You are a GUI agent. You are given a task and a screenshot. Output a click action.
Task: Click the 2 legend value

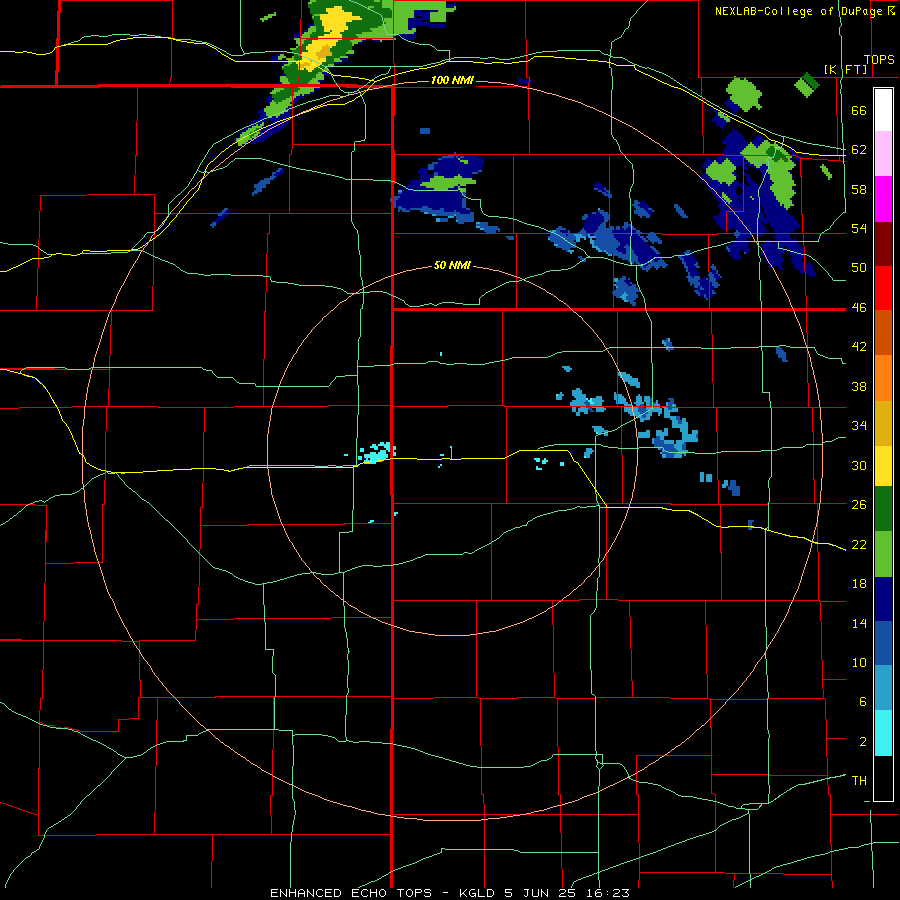click(x=862, y=742)
